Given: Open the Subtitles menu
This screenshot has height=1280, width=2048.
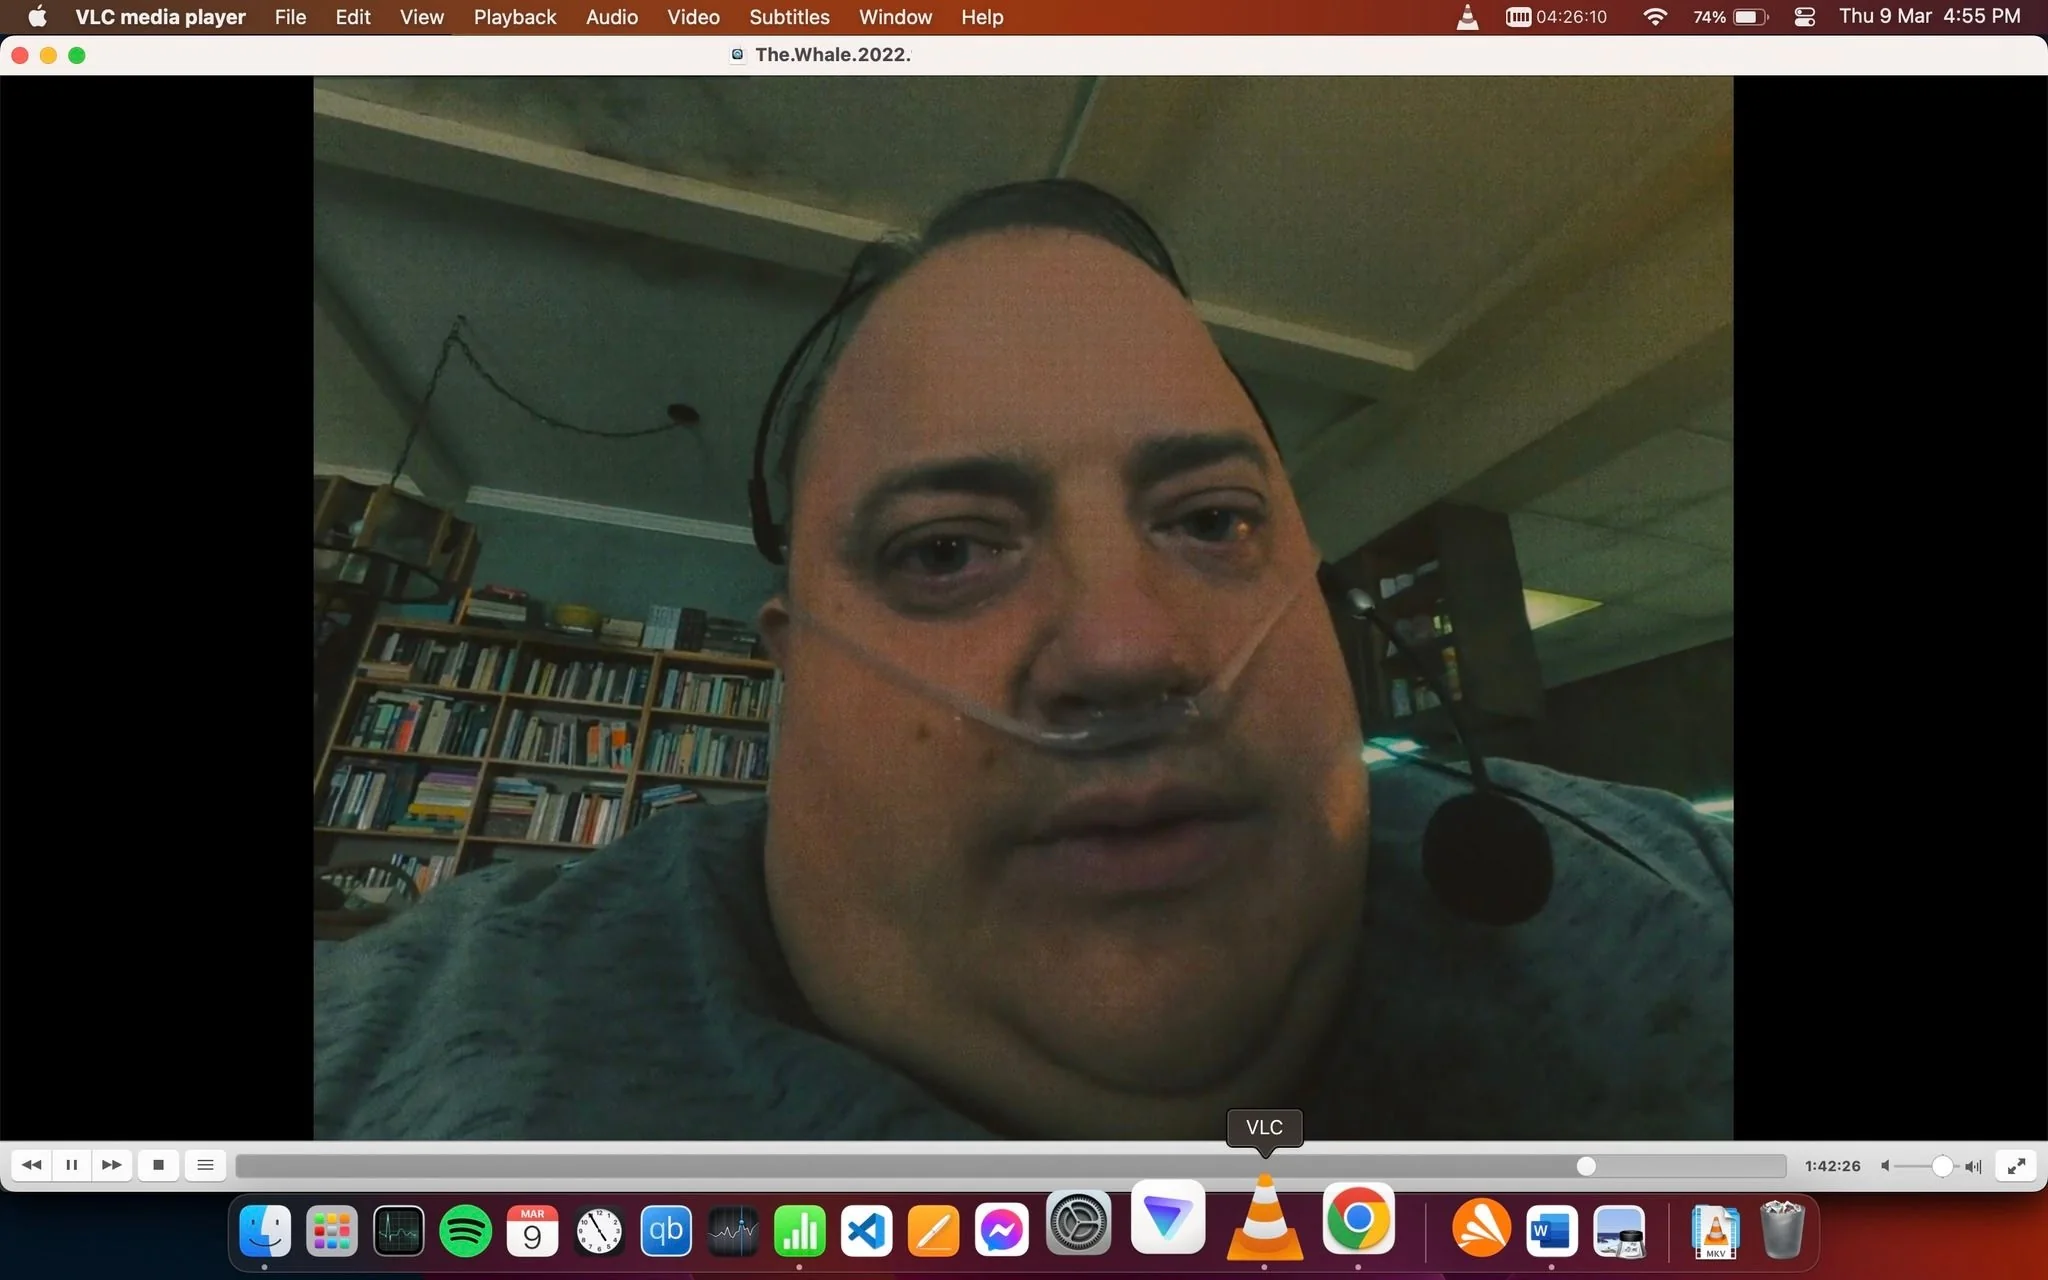Looking at the screenshot, I should (789, 17).
